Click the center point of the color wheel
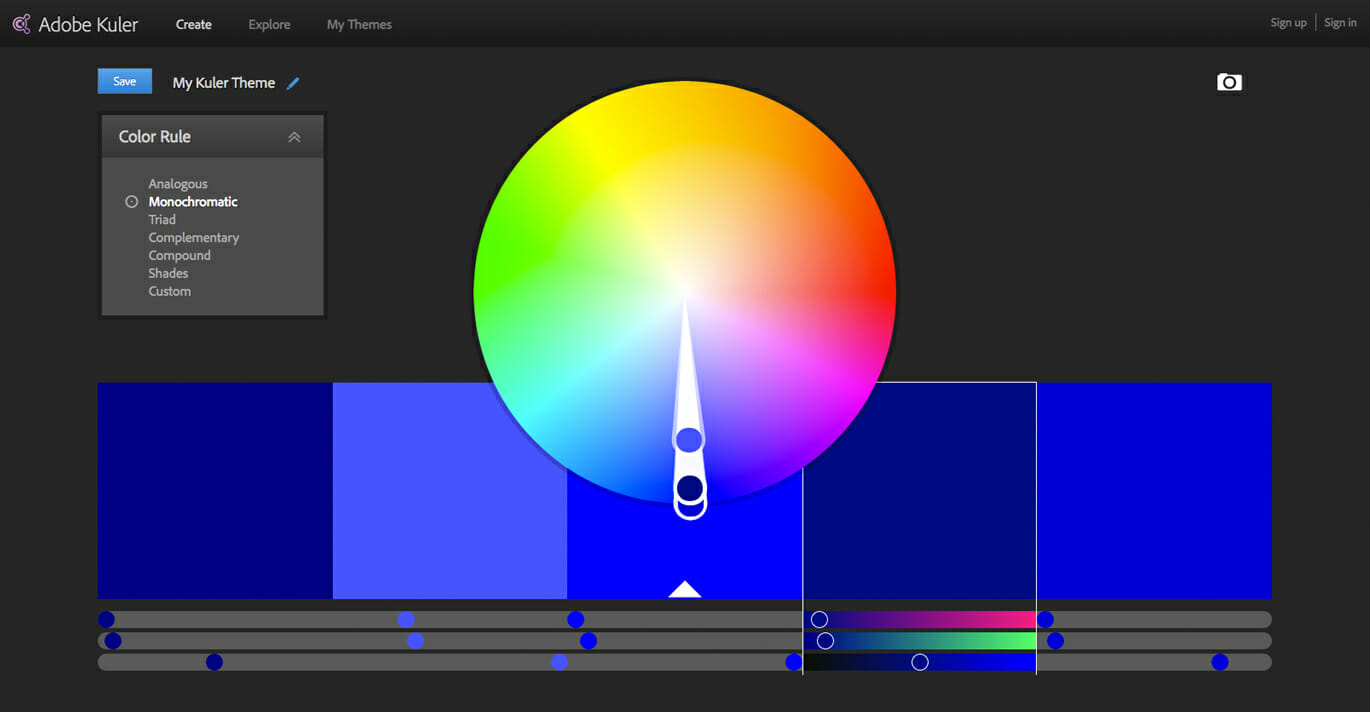The image size is (1370, 712). [x=685, y=290]
